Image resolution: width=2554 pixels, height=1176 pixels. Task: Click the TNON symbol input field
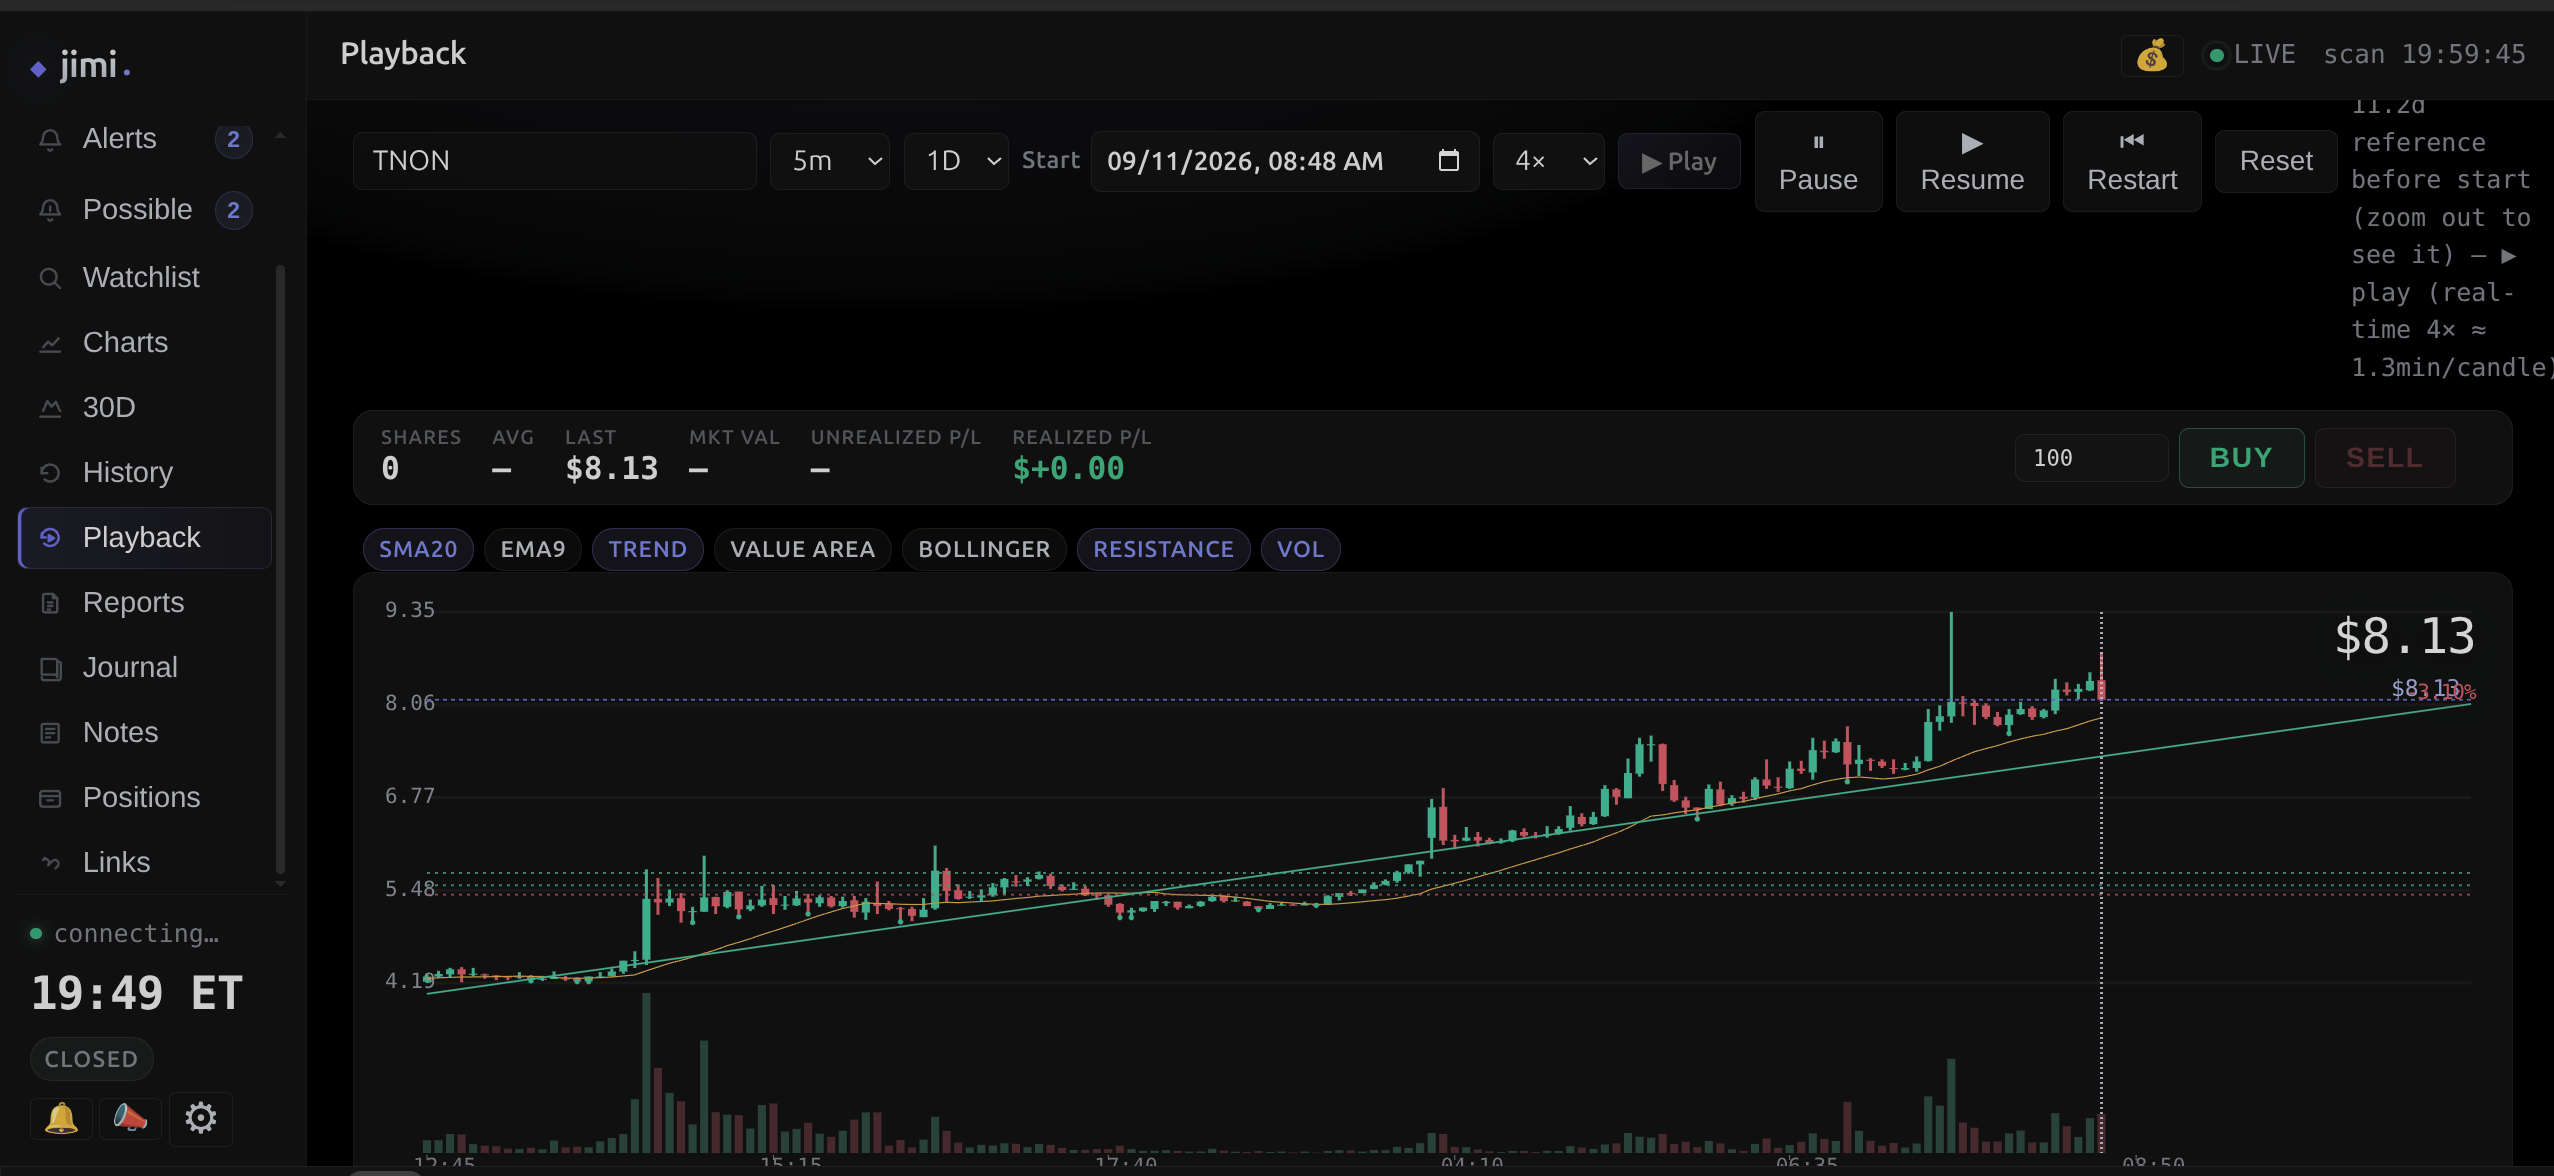(554, 161)
